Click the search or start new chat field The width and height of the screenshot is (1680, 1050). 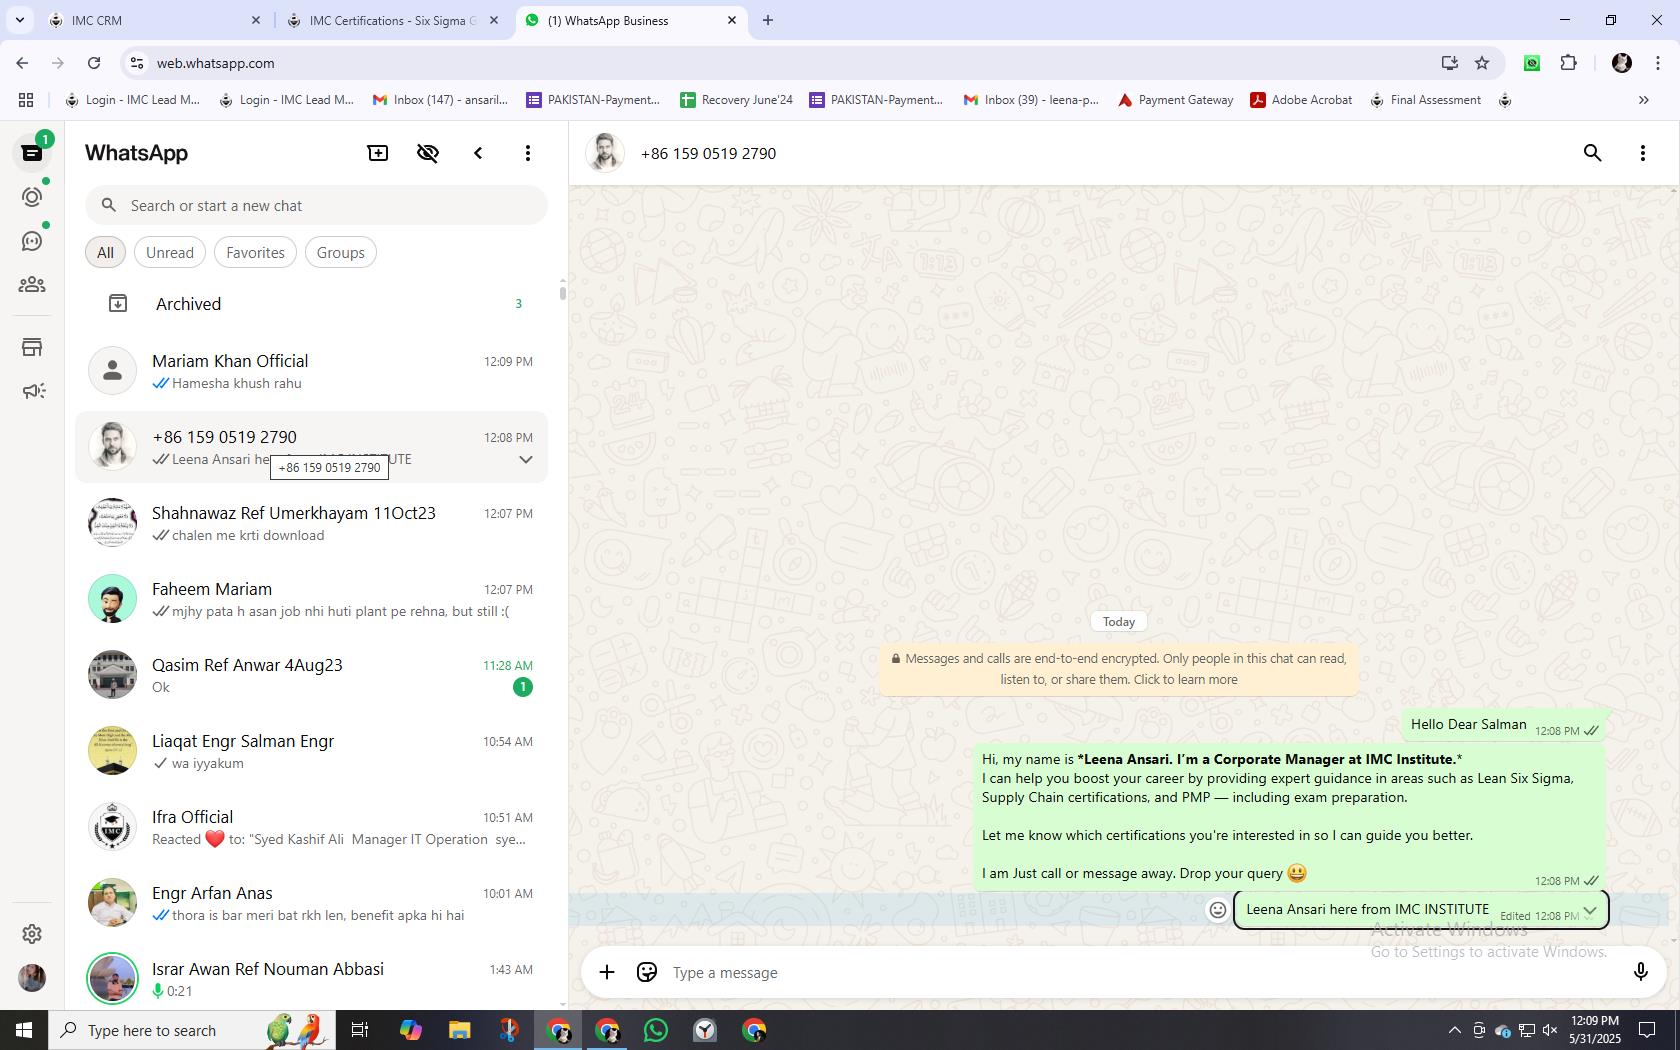coord(316,205)
